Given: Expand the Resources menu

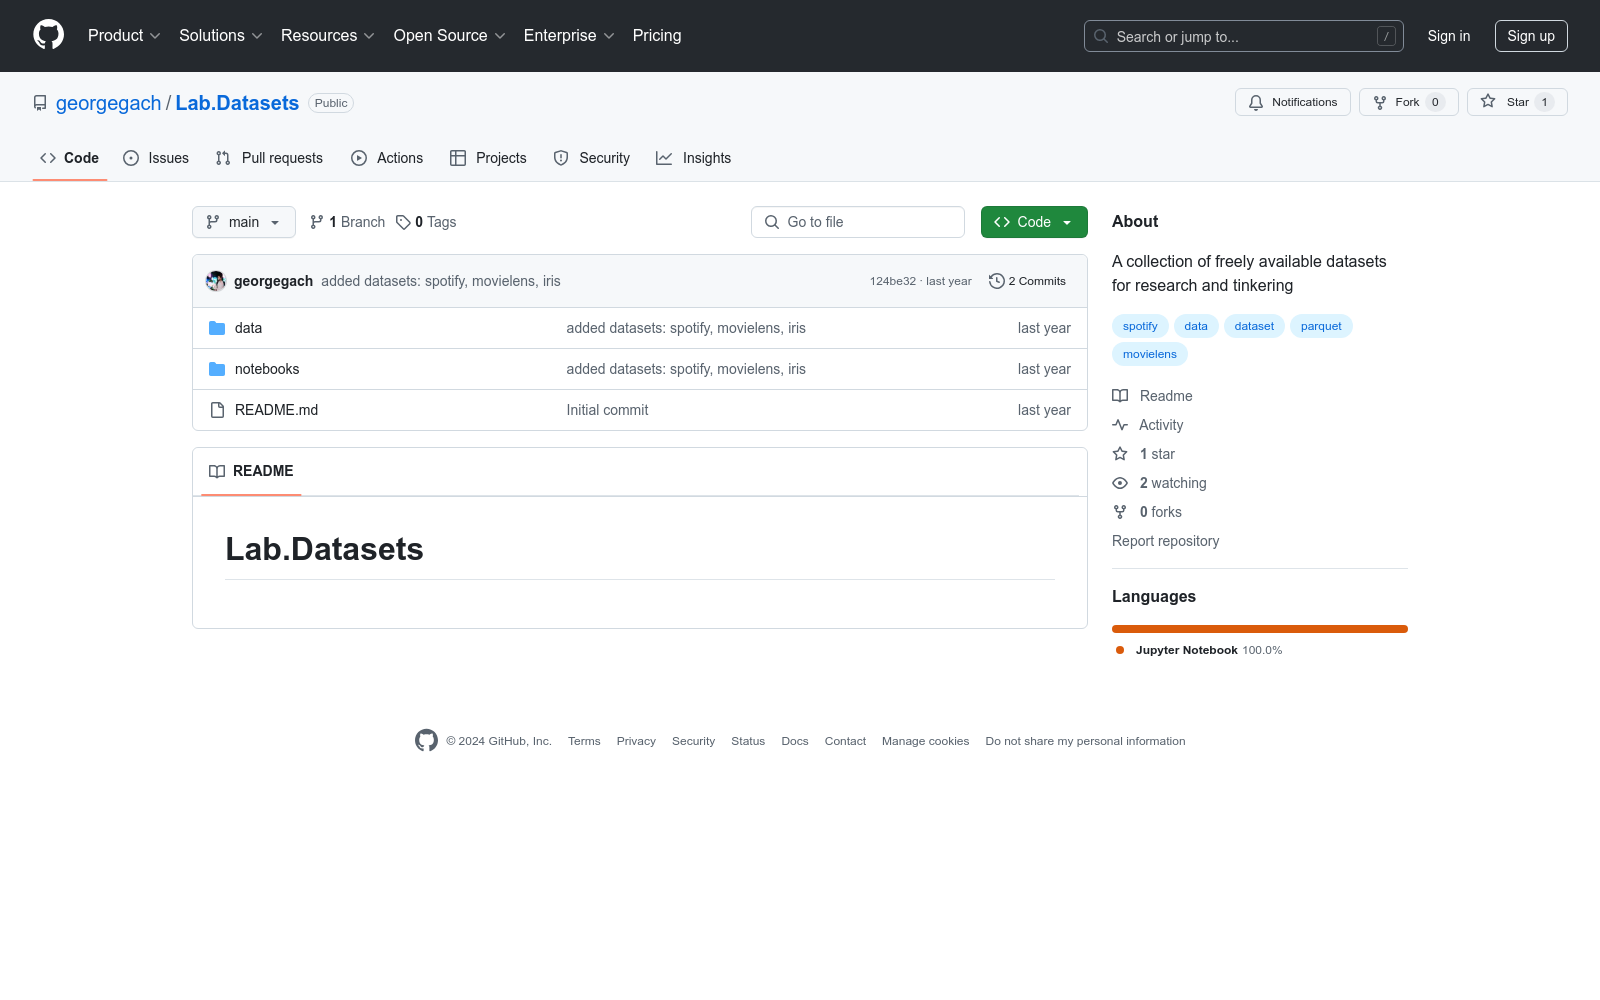Looking at the screenshot, I should tap(328, 36).
